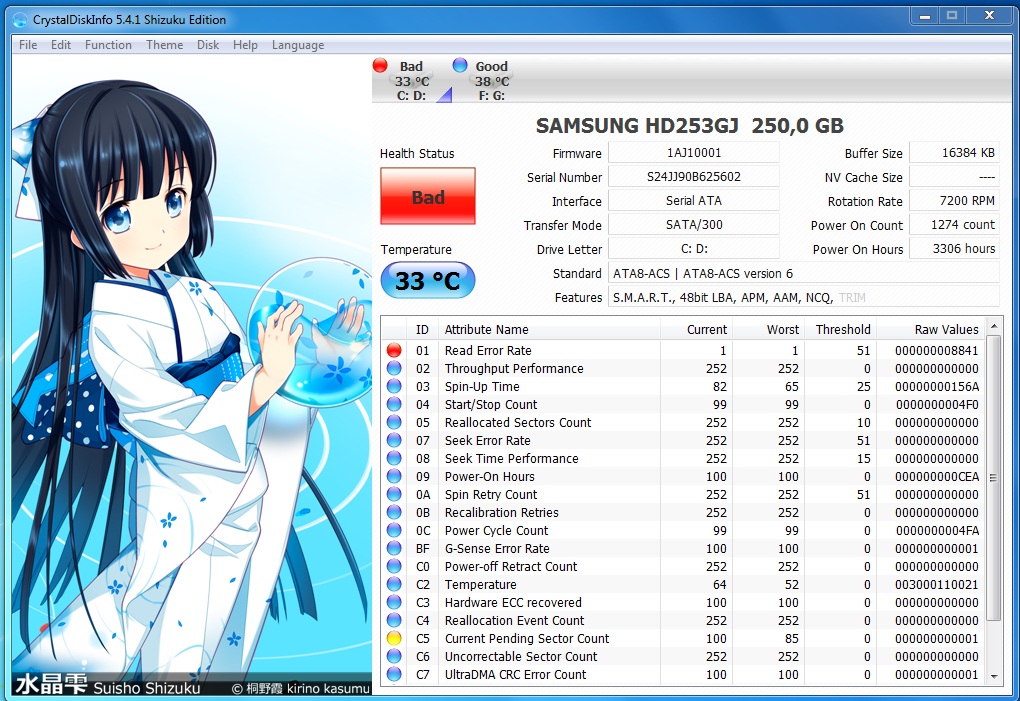Open the File menu

pyautogui.click(x=28, y=45)
